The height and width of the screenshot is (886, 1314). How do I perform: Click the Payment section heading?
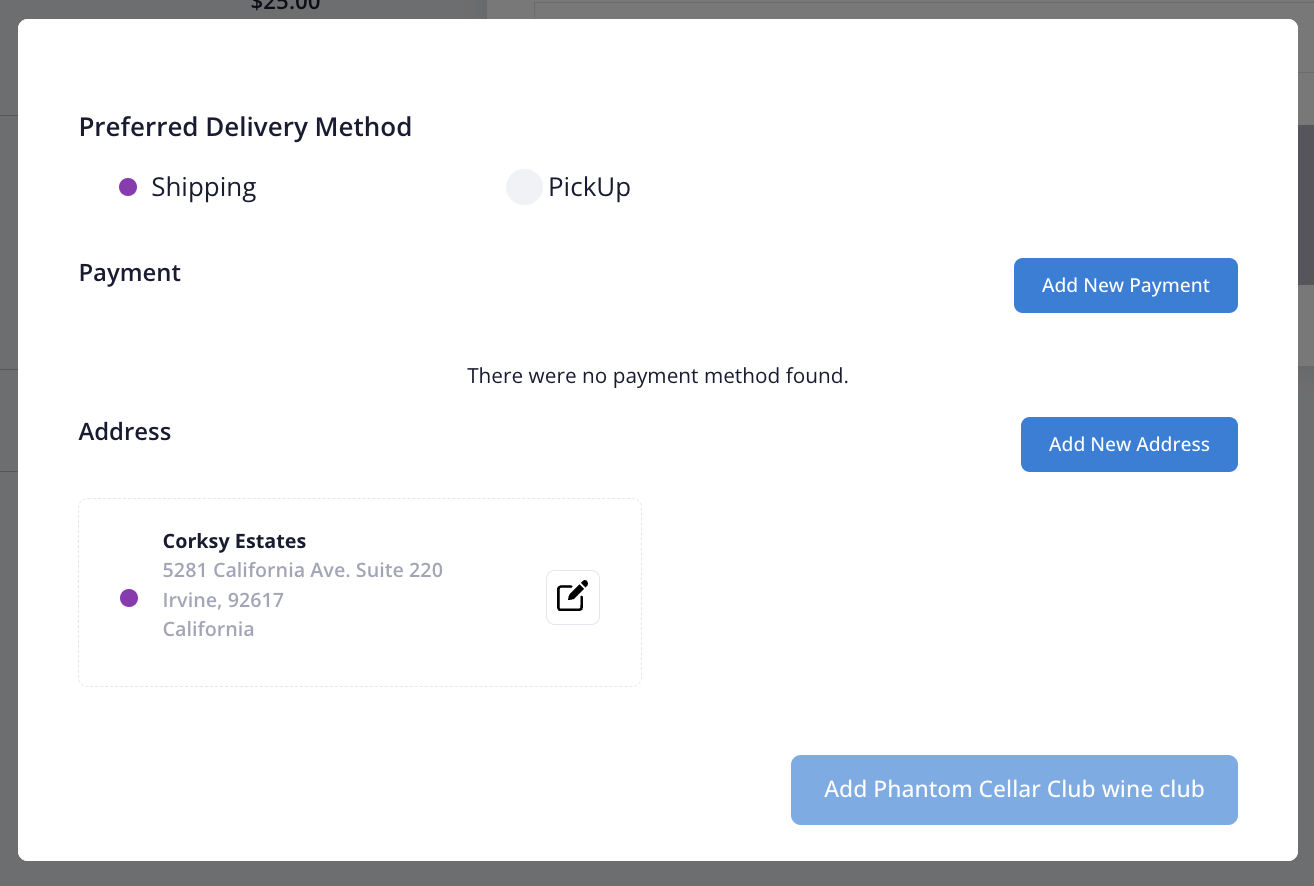pyautogui.click(x=130, y=273)
